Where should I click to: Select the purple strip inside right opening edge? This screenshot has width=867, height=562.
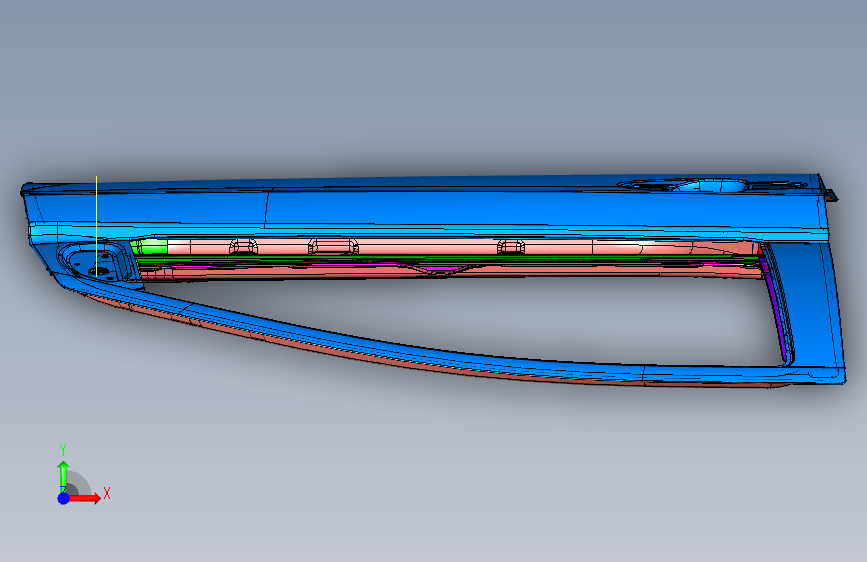[777, 313]
